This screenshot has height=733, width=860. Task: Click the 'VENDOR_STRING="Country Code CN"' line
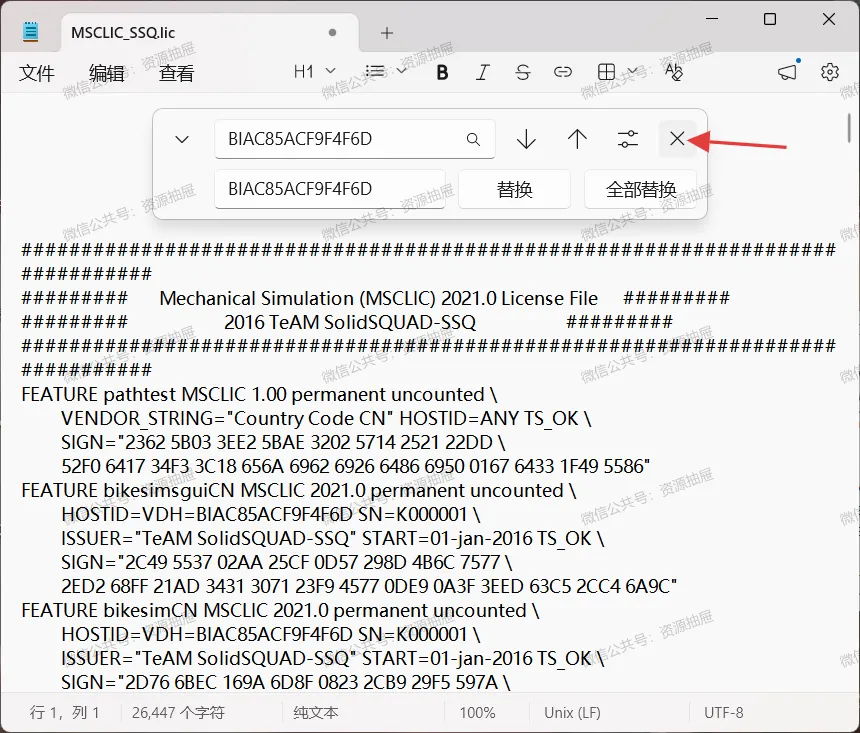click(x=326, y=419)
